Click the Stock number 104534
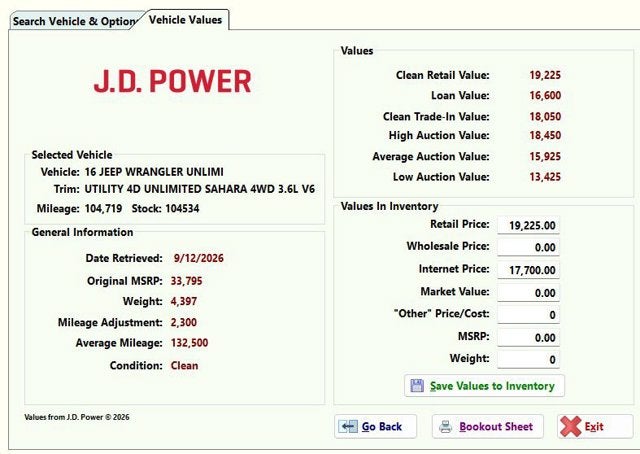Screen dimensions: 640x454 [182, 209]
